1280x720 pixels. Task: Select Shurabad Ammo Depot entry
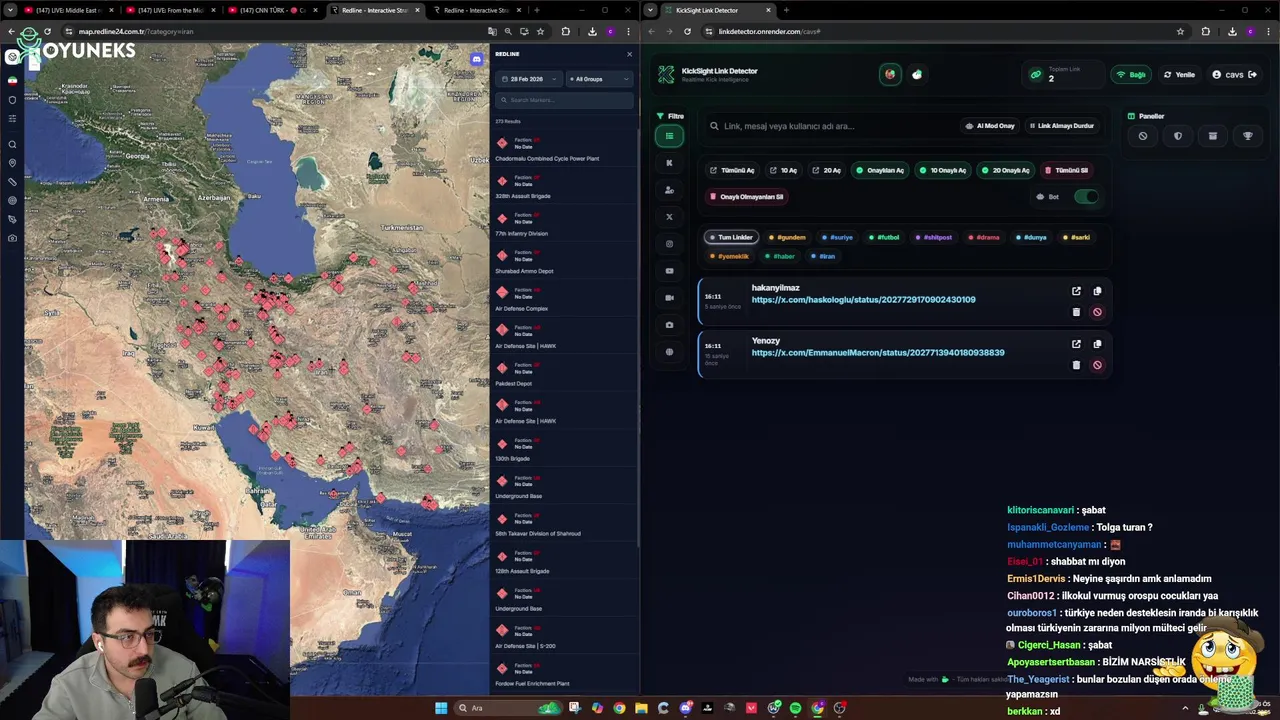[564, 261]
